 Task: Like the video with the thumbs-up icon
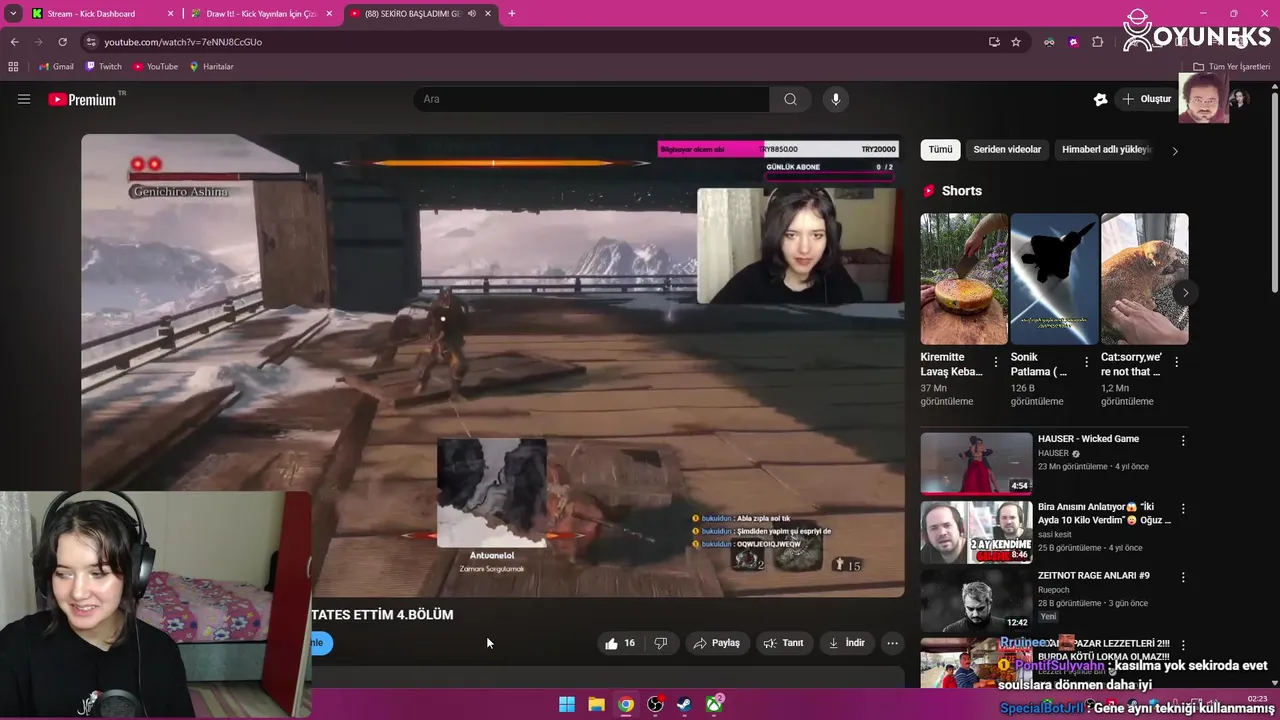point(620,643)
